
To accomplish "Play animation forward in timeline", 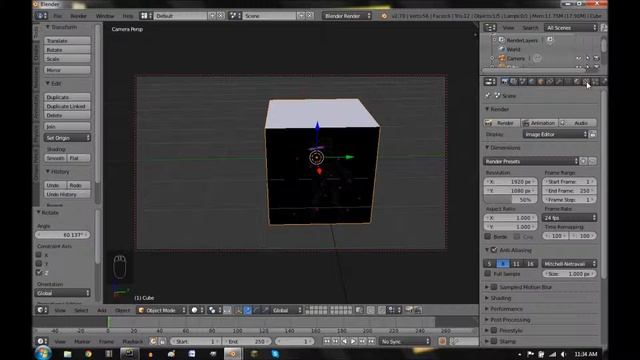I will point(353,341).
